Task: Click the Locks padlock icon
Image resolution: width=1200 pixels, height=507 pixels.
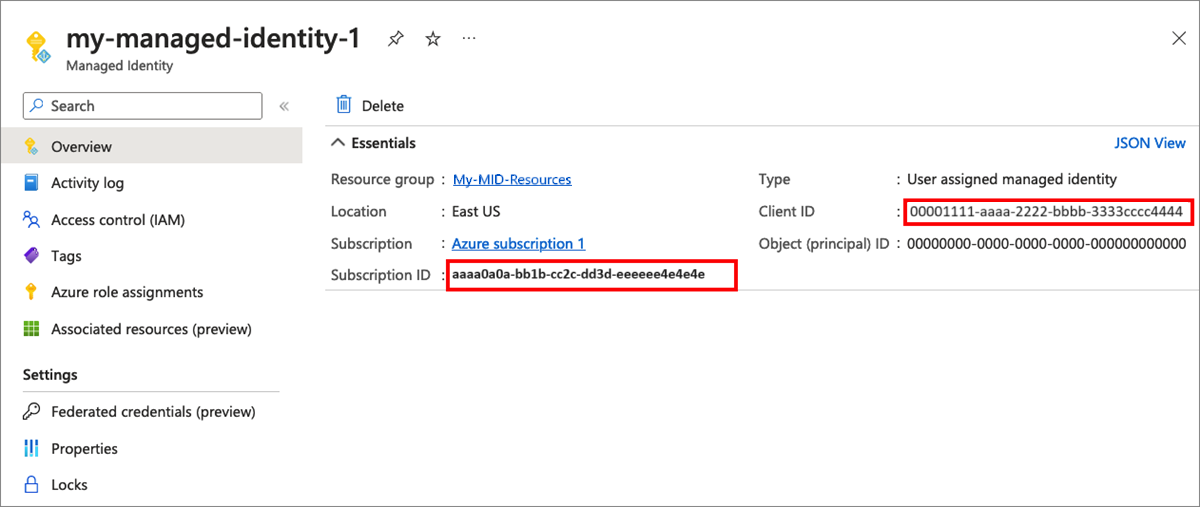Action: (31, 485)
